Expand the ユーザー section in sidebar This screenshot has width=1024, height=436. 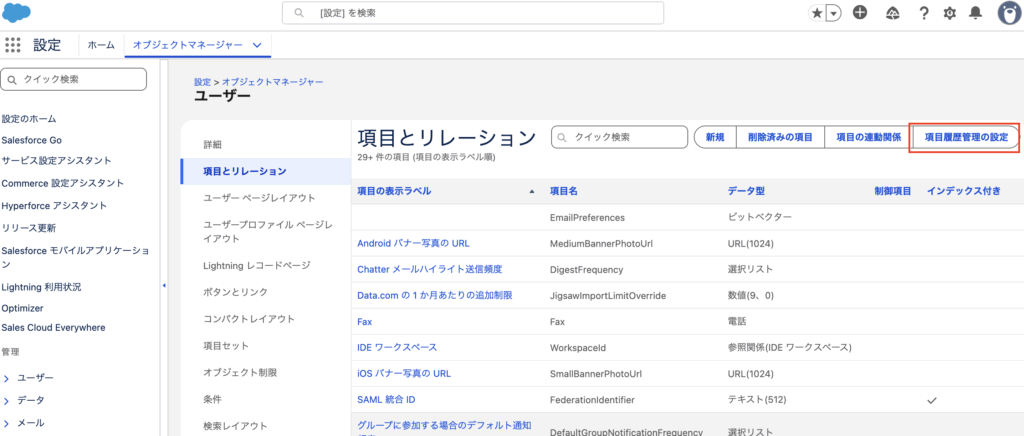tap(7, 378)
